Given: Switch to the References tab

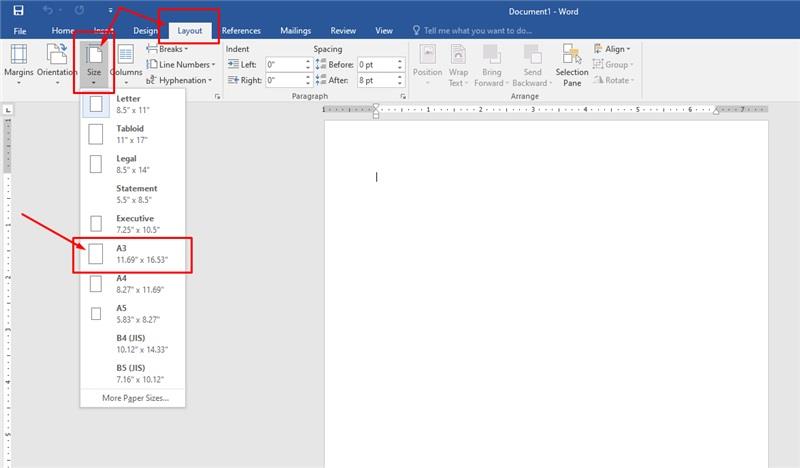Looking at the screenshot, I should pyautogui.click(x=241, y=31).
